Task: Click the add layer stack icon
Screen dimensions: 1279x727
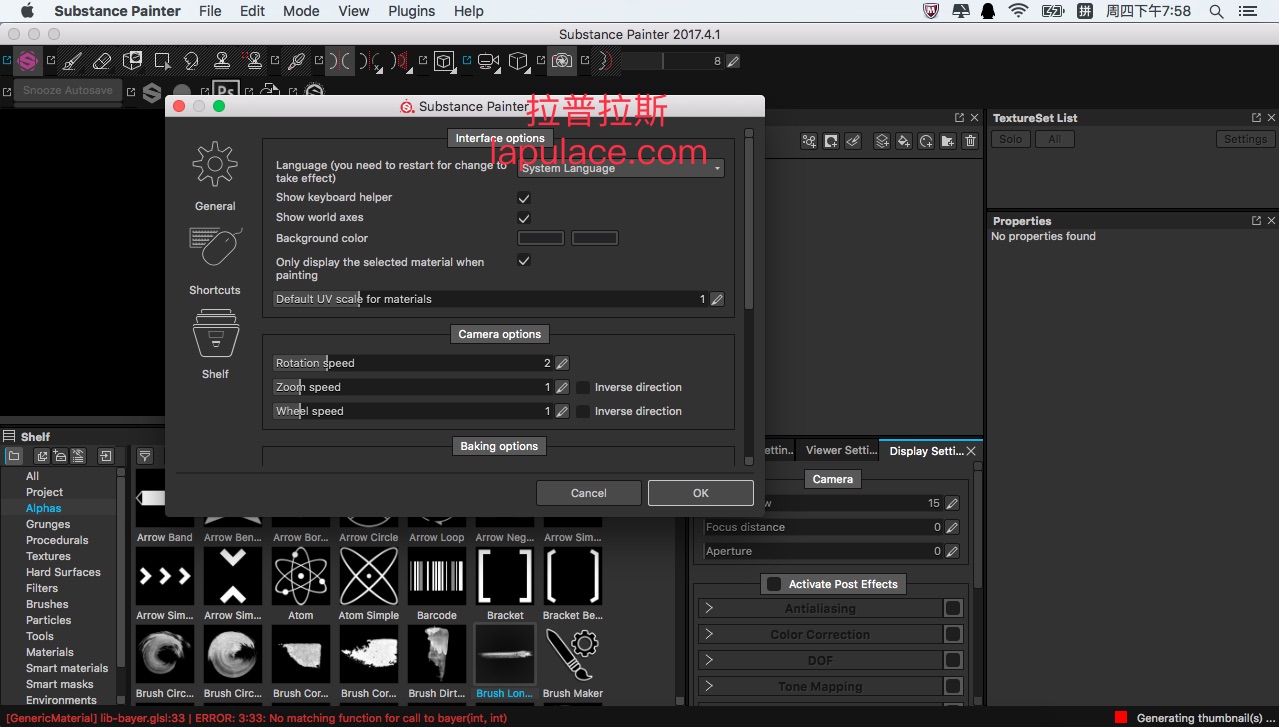Action: coord(882,141)
